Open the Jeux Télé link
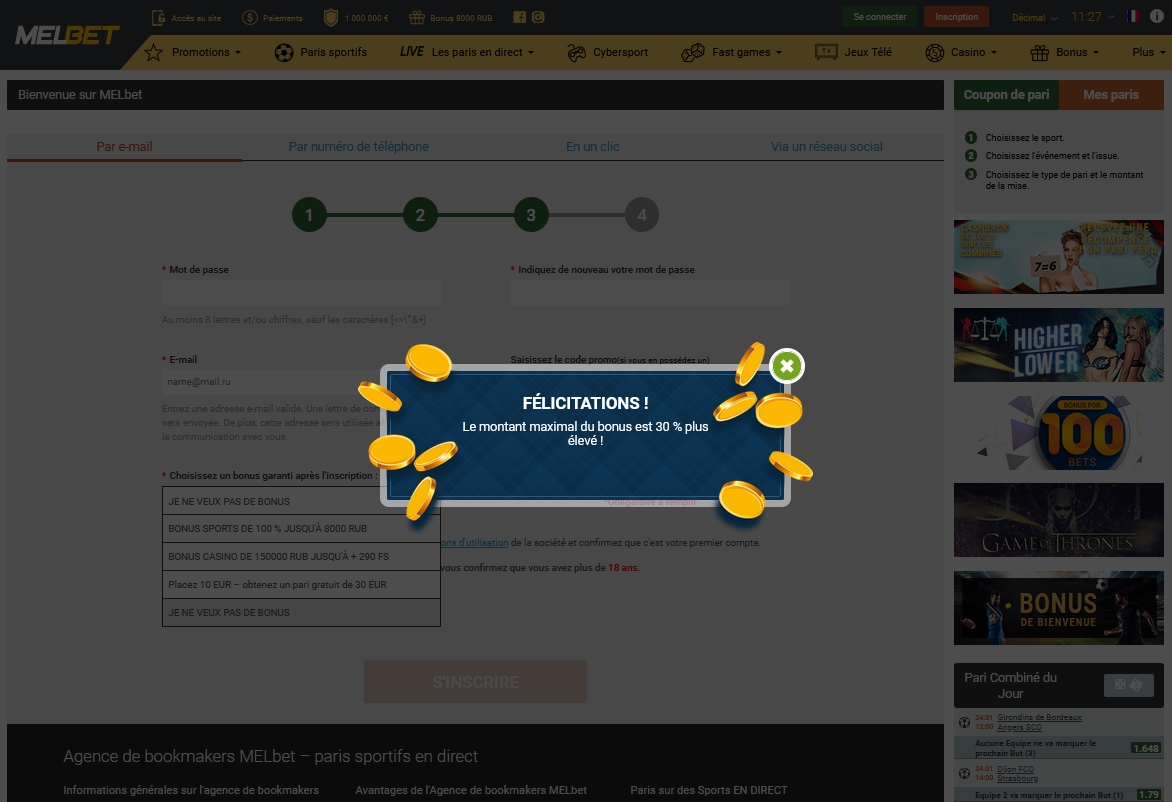Viewport: 1172px width, 802px height. tap(868, 52)
